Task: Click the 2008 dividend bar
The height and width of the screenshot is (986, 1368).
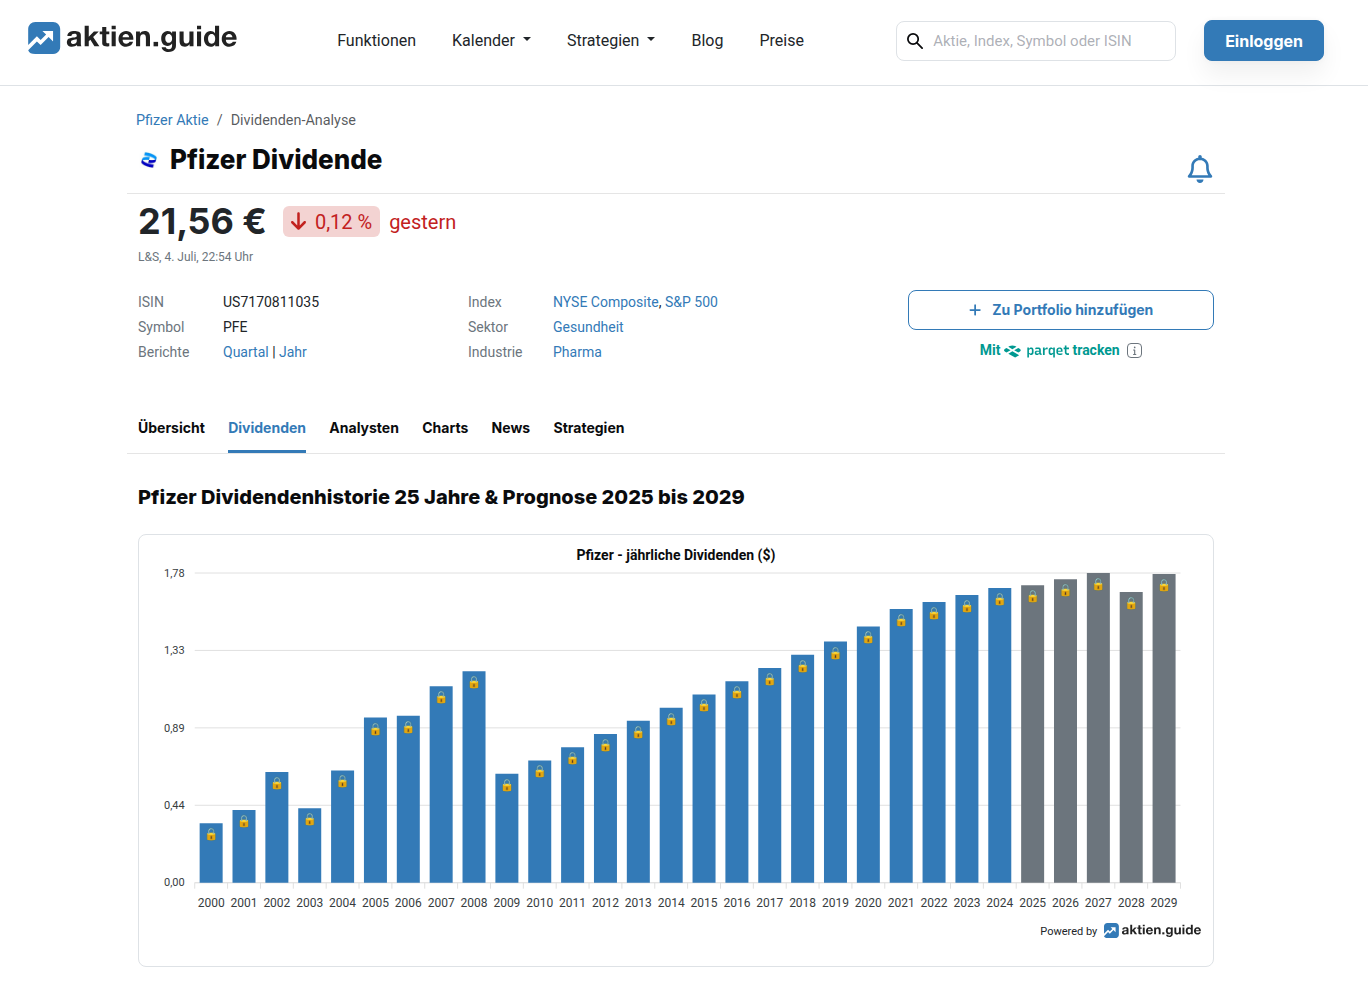Action: (474, 777)
